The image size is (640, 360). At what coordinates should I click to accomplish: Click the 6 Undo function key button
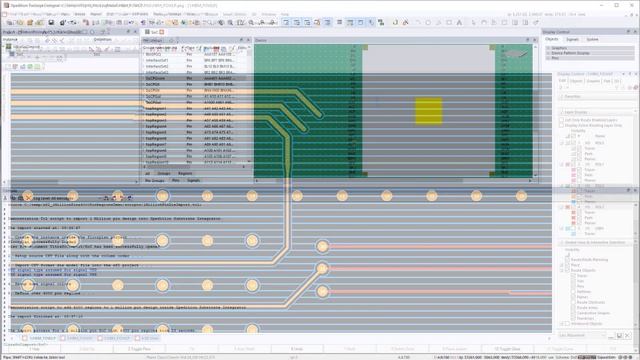point(297,349)
